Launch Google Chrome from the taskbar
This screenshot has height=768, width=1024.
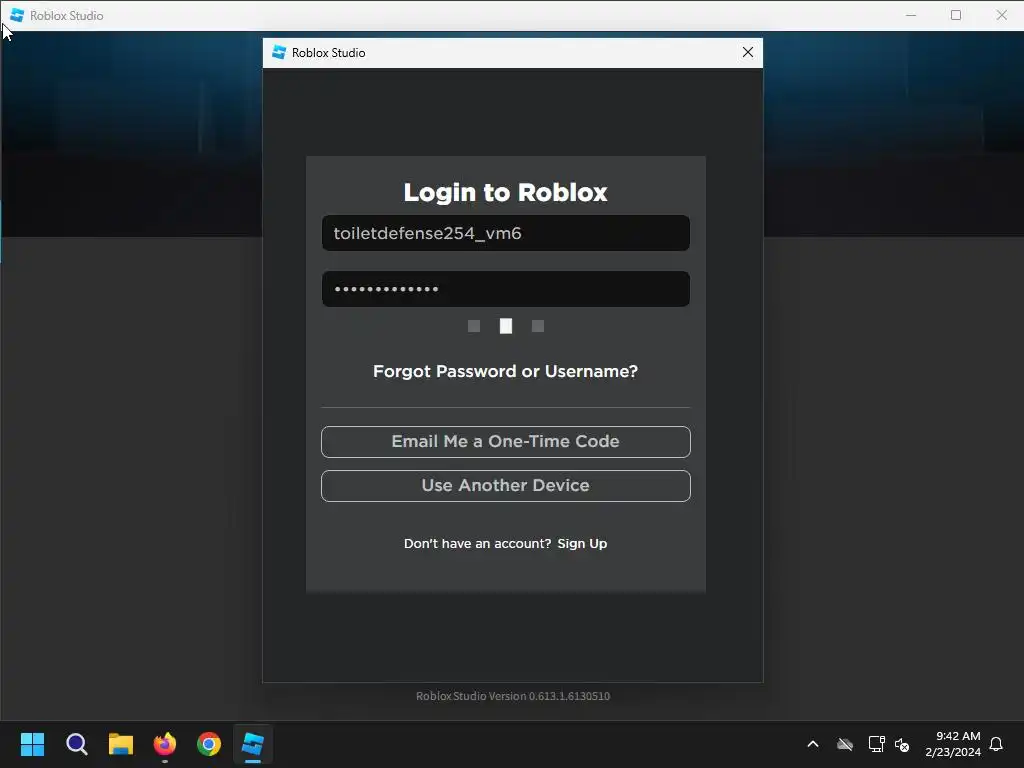(x=209, y=744)
